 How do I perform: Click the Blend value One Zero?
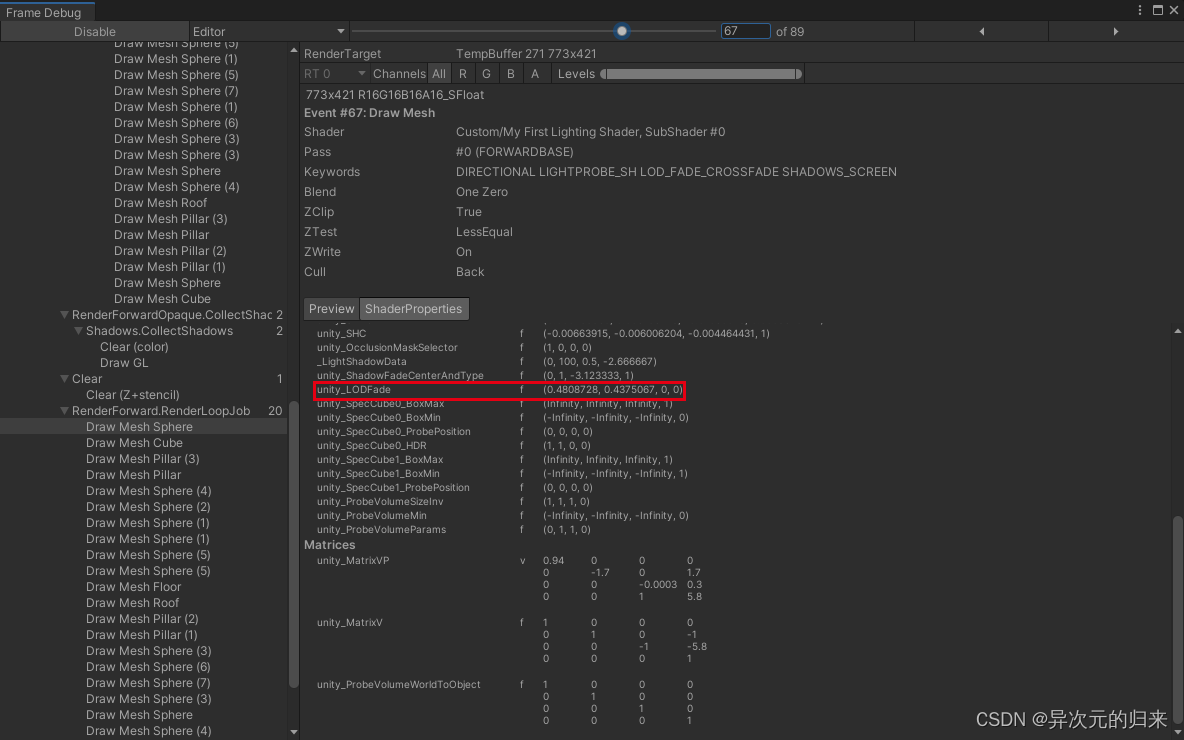click(482, 192)
